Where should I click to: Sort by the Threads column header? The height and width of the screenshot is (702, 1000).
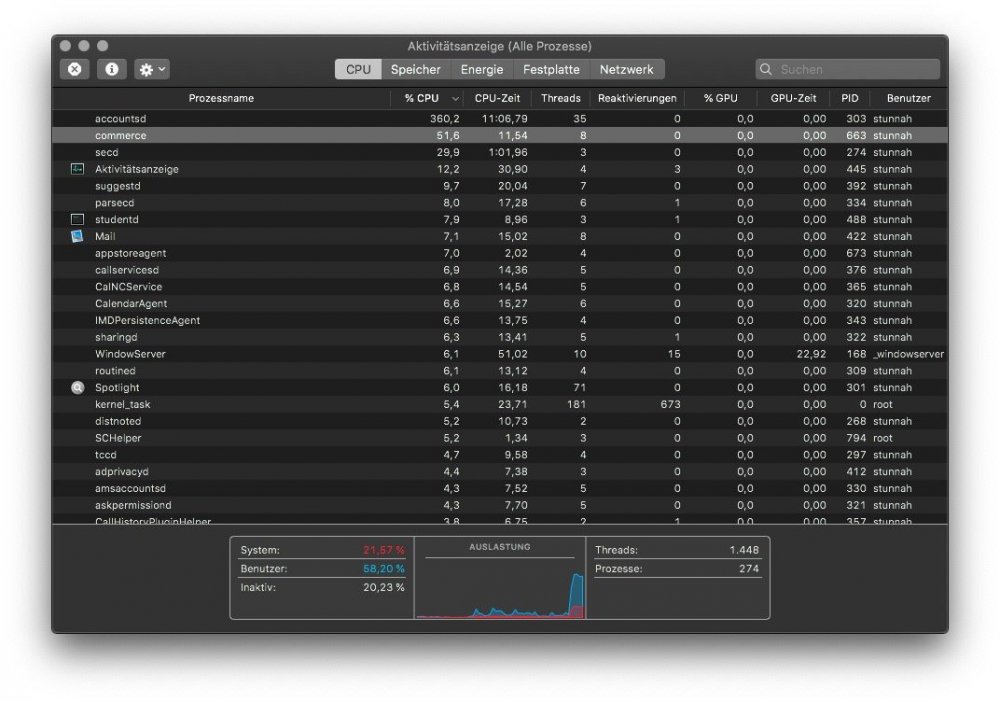[561, 98]
